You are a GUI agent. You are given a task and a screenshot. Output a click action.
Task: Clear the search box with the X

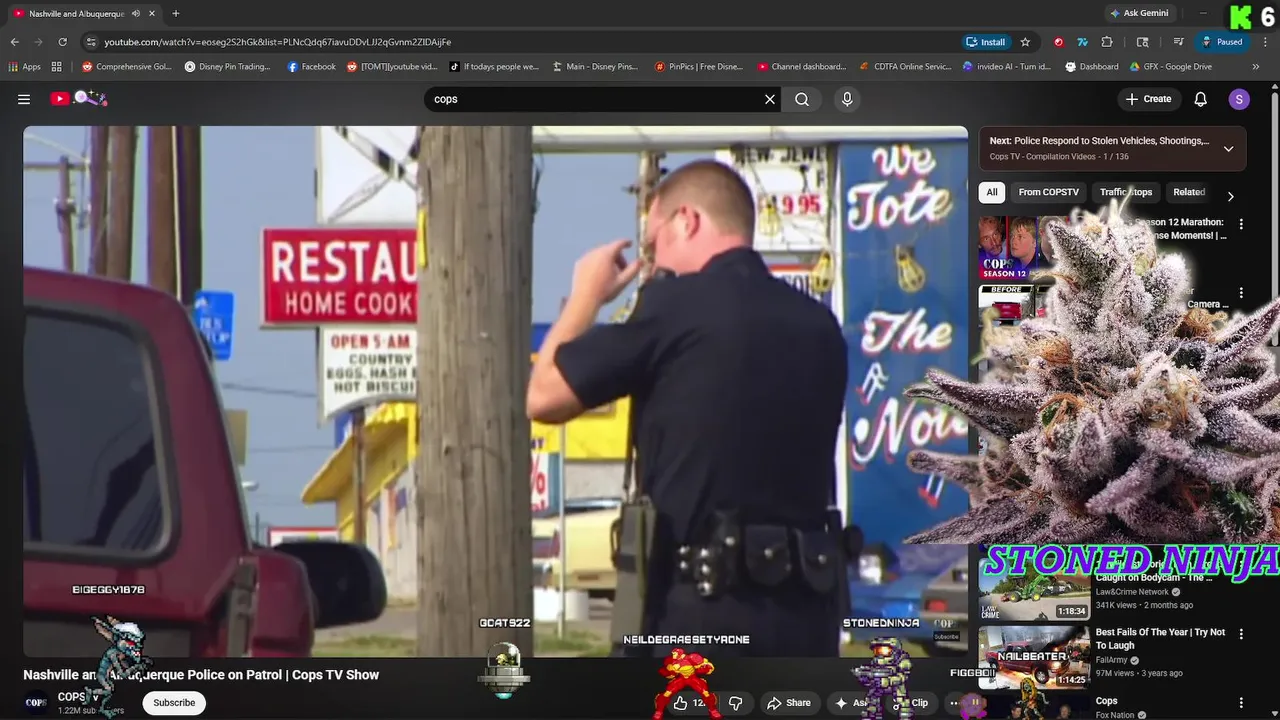click(770, 99)
